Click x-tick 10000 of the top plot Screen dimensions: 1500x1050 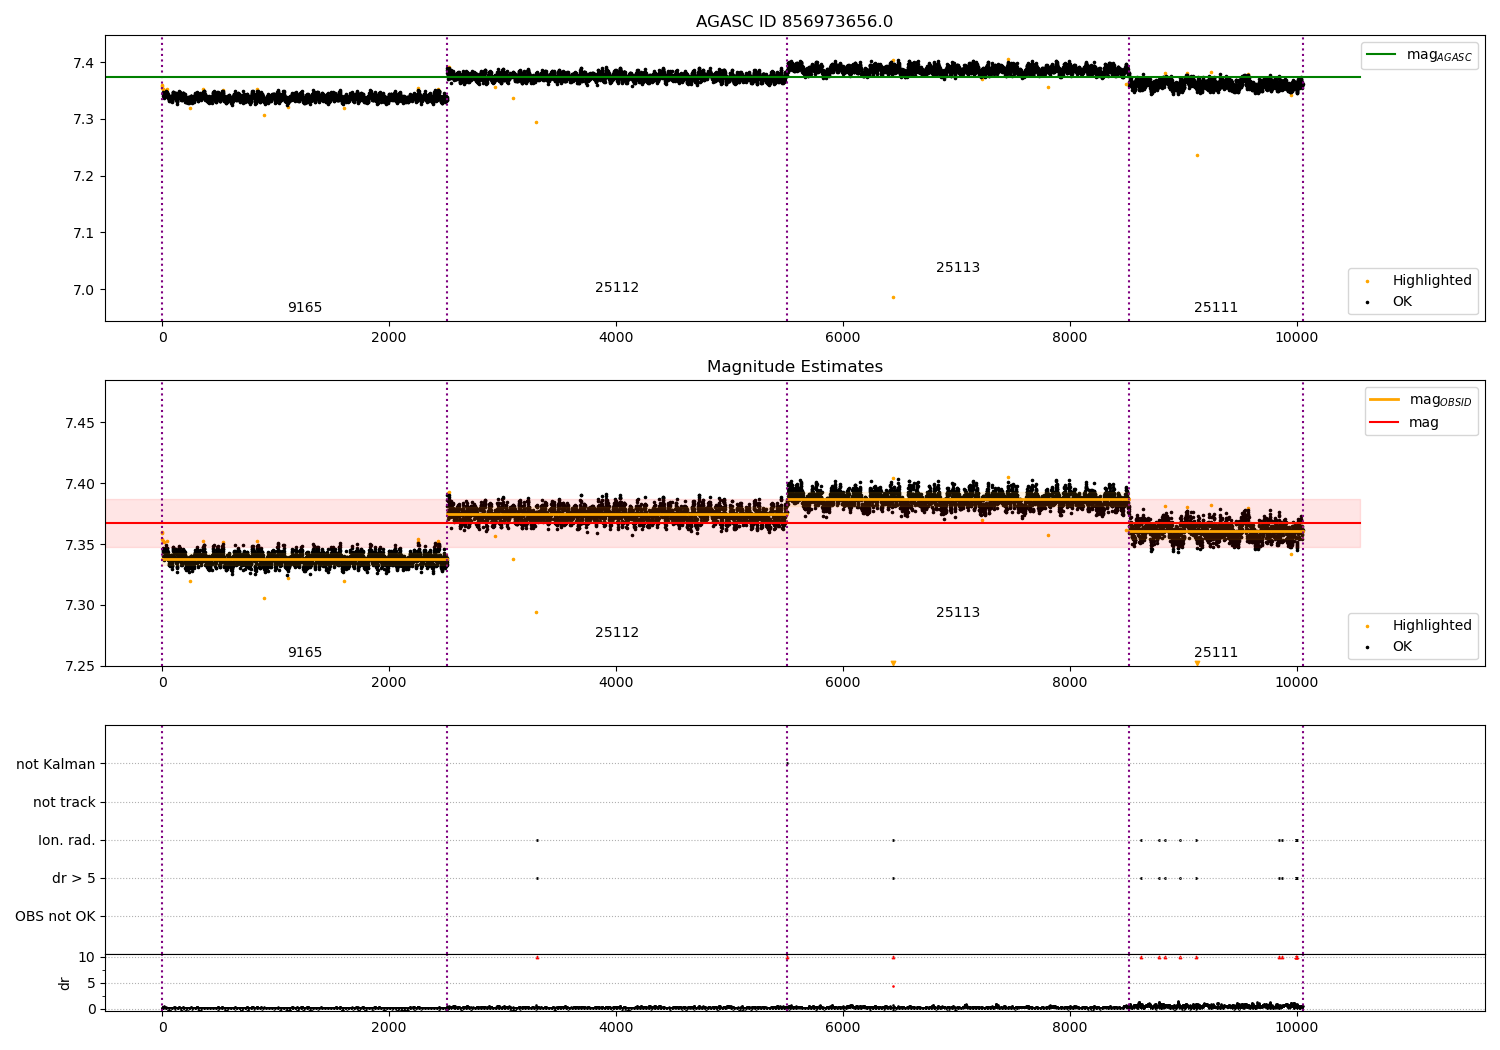click(x=1297, y=338)
